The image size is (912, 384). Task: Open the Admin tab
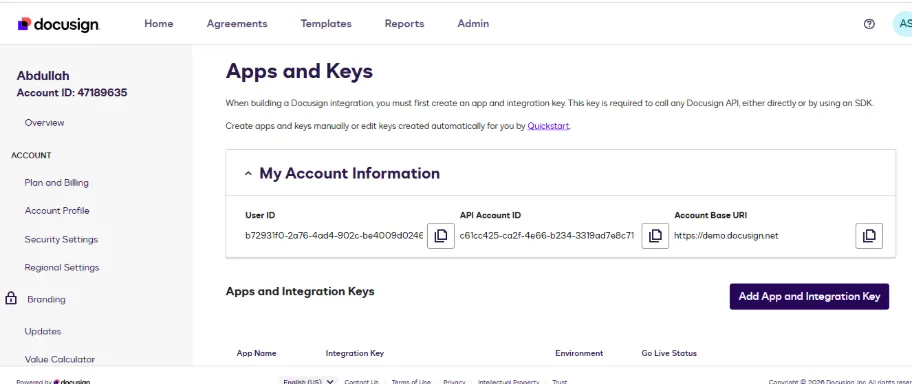(x=473, y=24)
